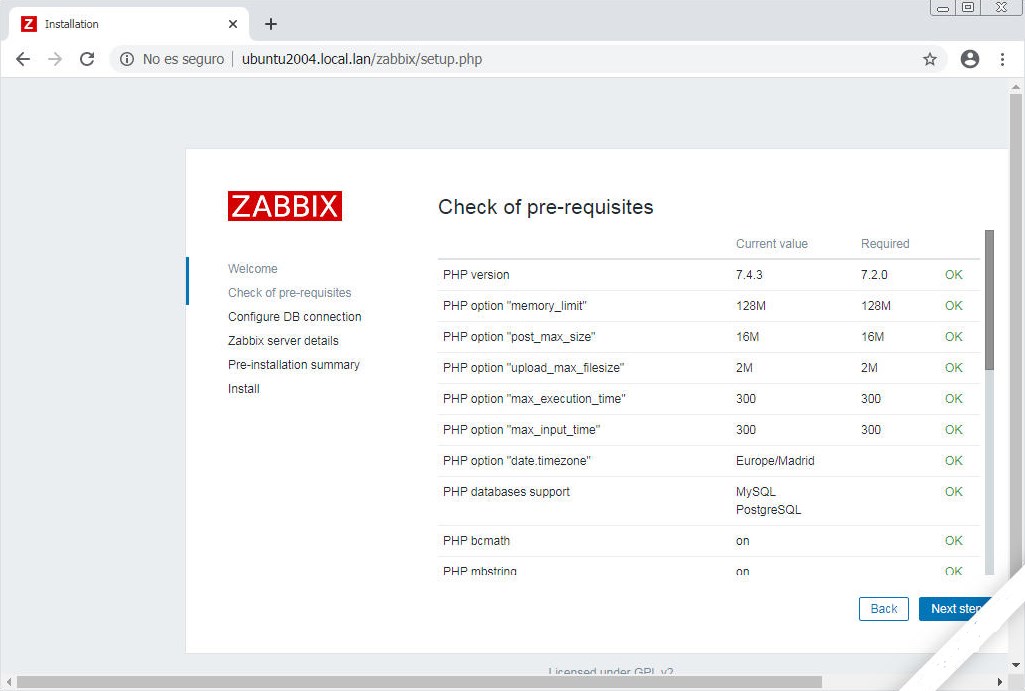Click the Europe/Madrid timezone value
The image size is (1025, 691).
(775, 461)
